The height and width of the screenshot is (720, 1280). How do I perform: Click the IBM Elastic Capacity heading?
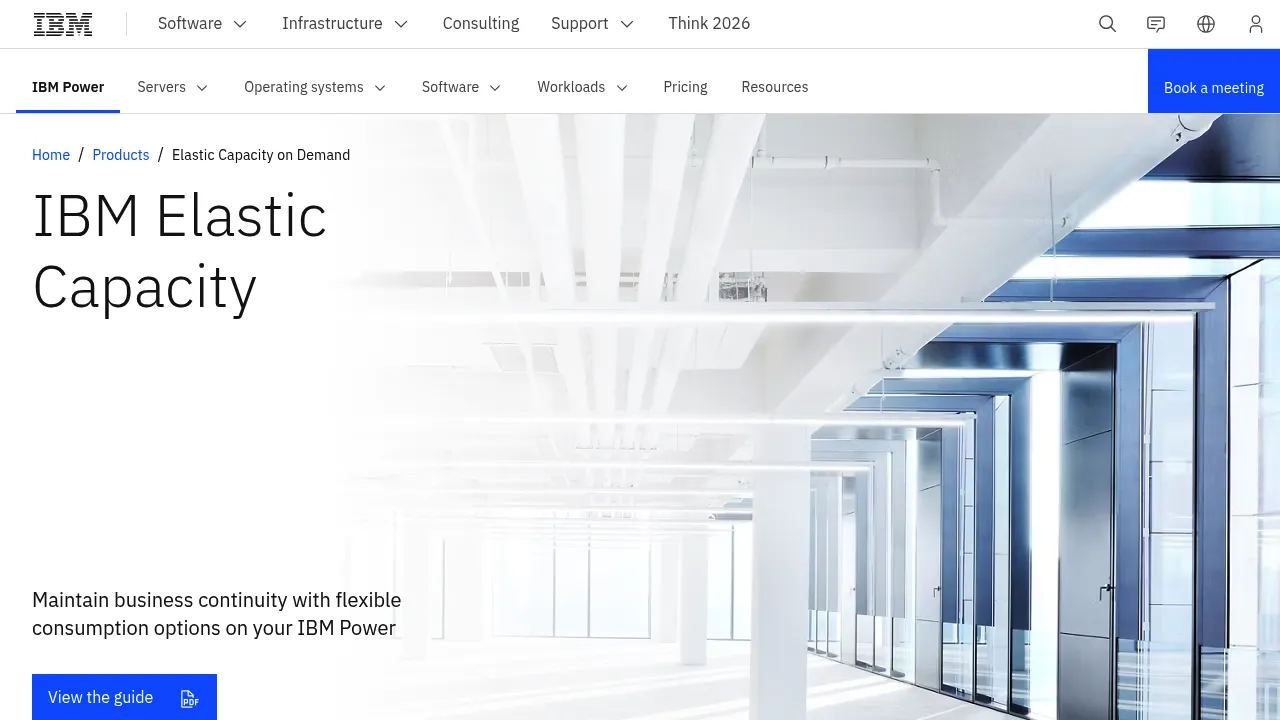tap(180, 251)
